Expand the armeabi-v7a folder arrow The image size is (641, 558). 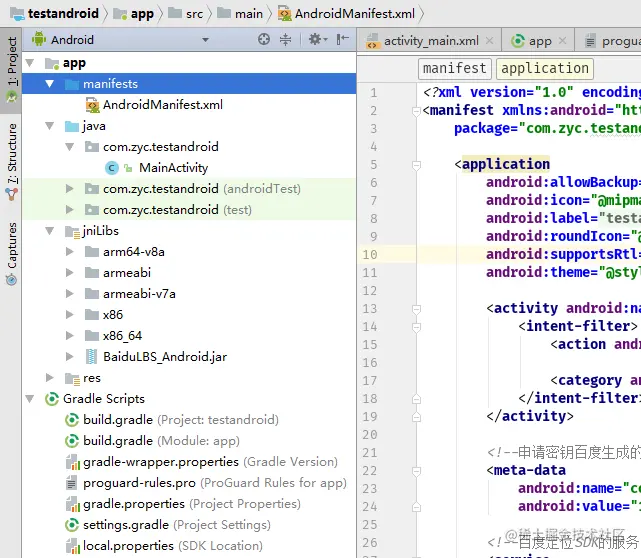coord(69,294)
